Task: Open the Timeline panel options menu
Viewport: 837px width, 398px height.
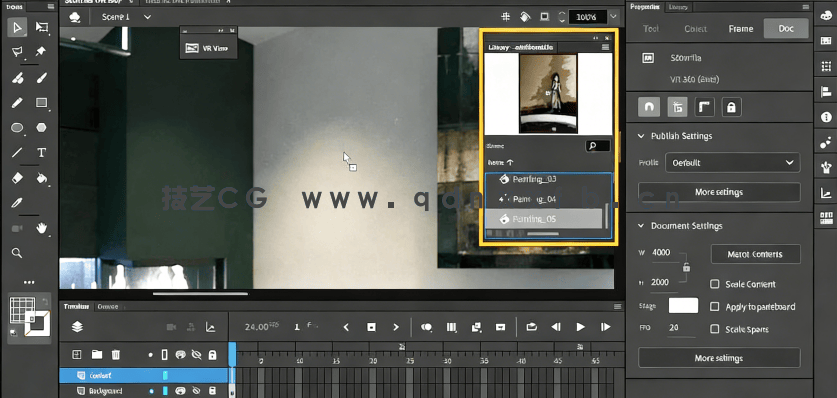Action: (618, 307)
